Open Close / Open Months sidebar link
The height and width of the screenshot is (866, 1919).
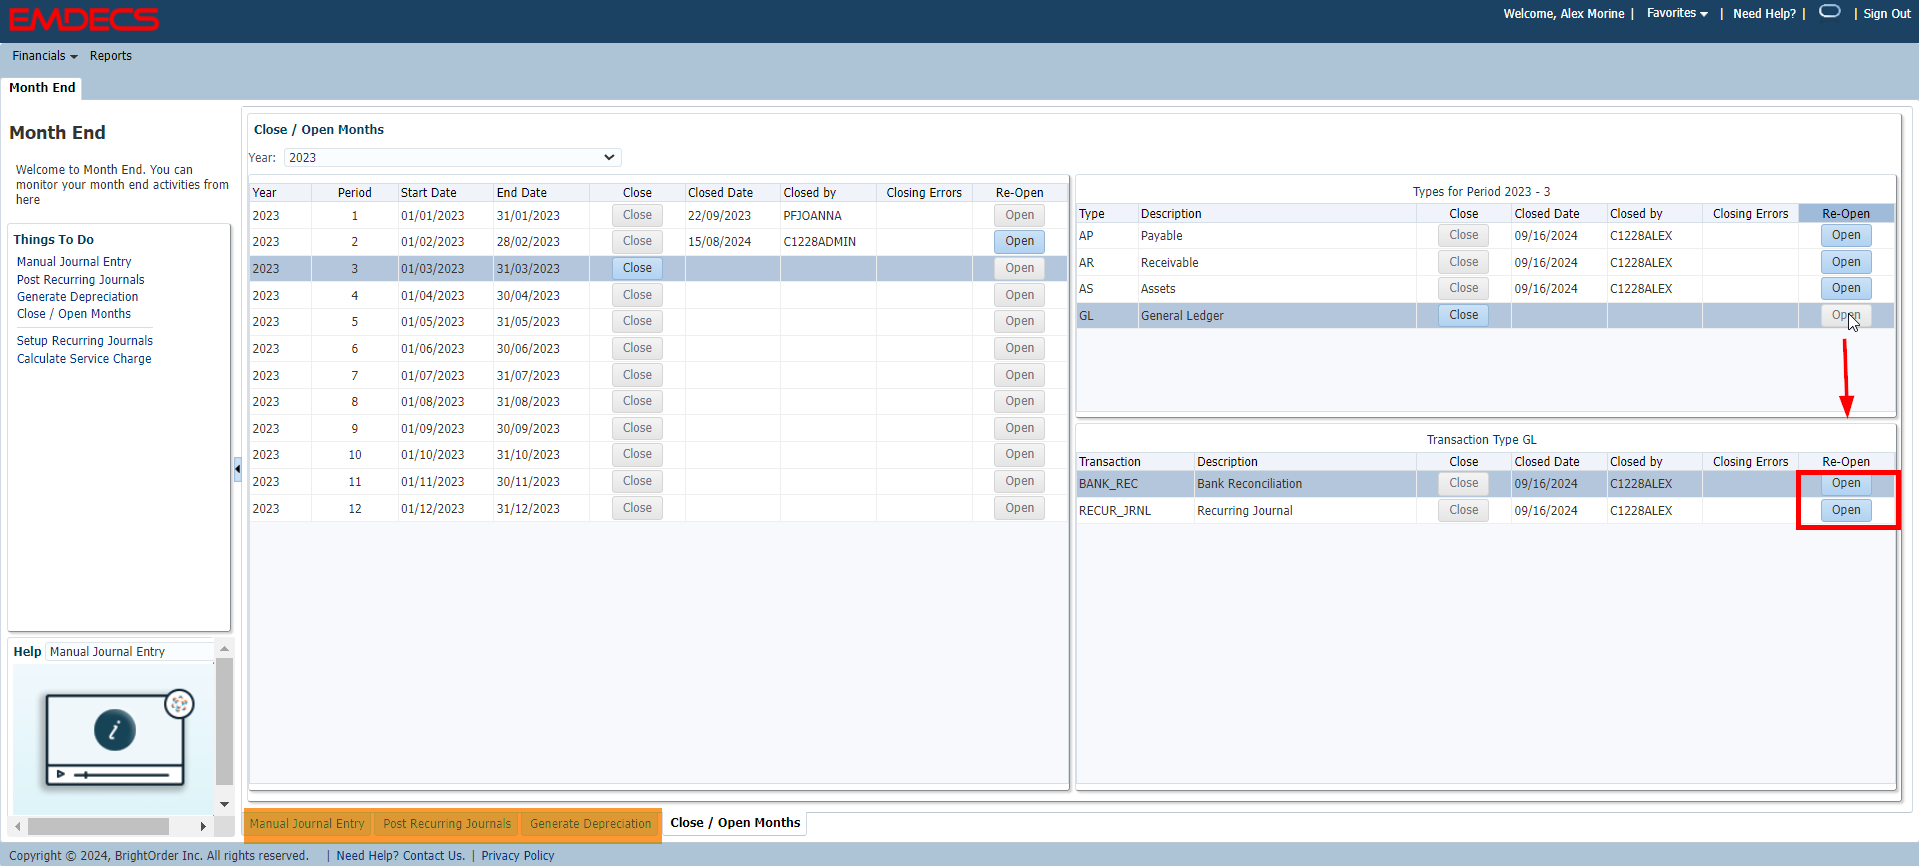tap(73, 314)
